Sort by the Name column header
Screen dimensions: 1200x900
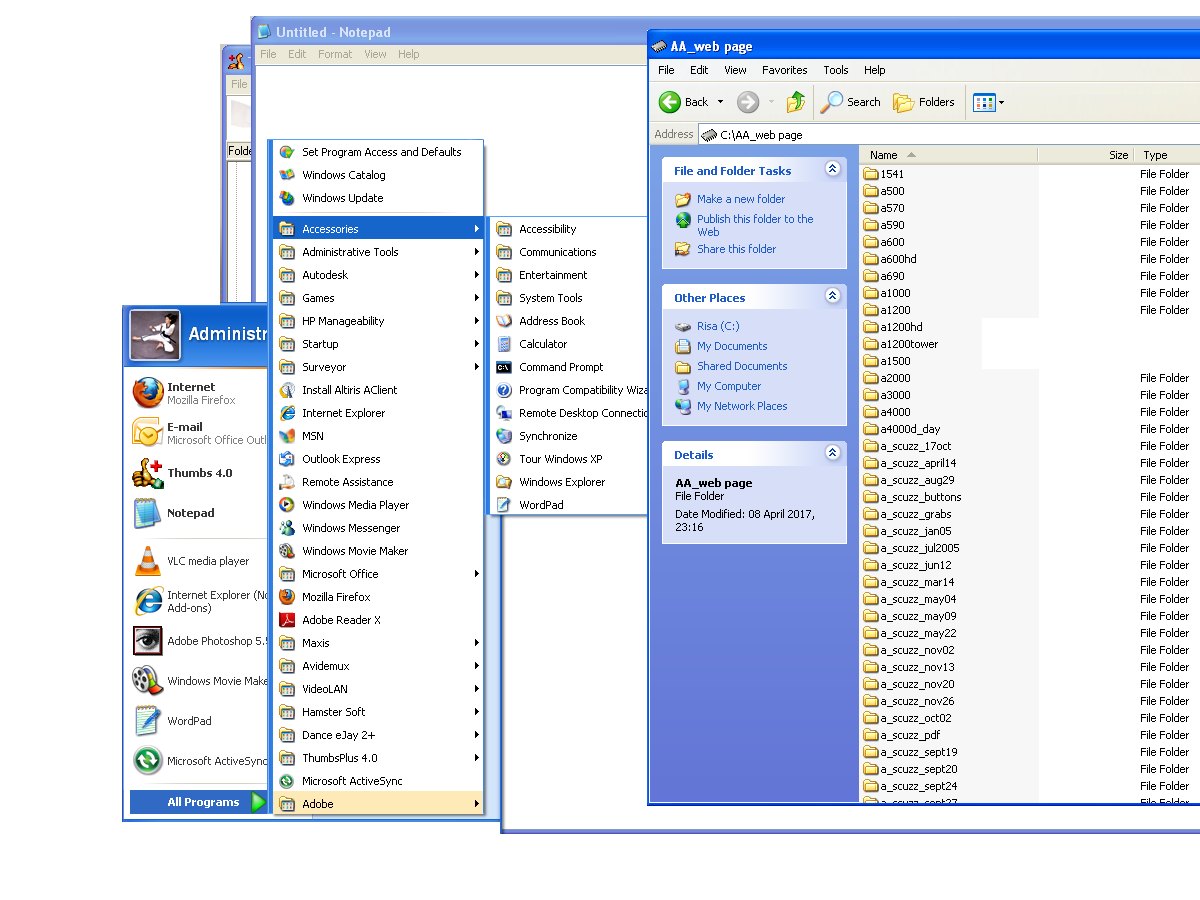click(949, 155)
